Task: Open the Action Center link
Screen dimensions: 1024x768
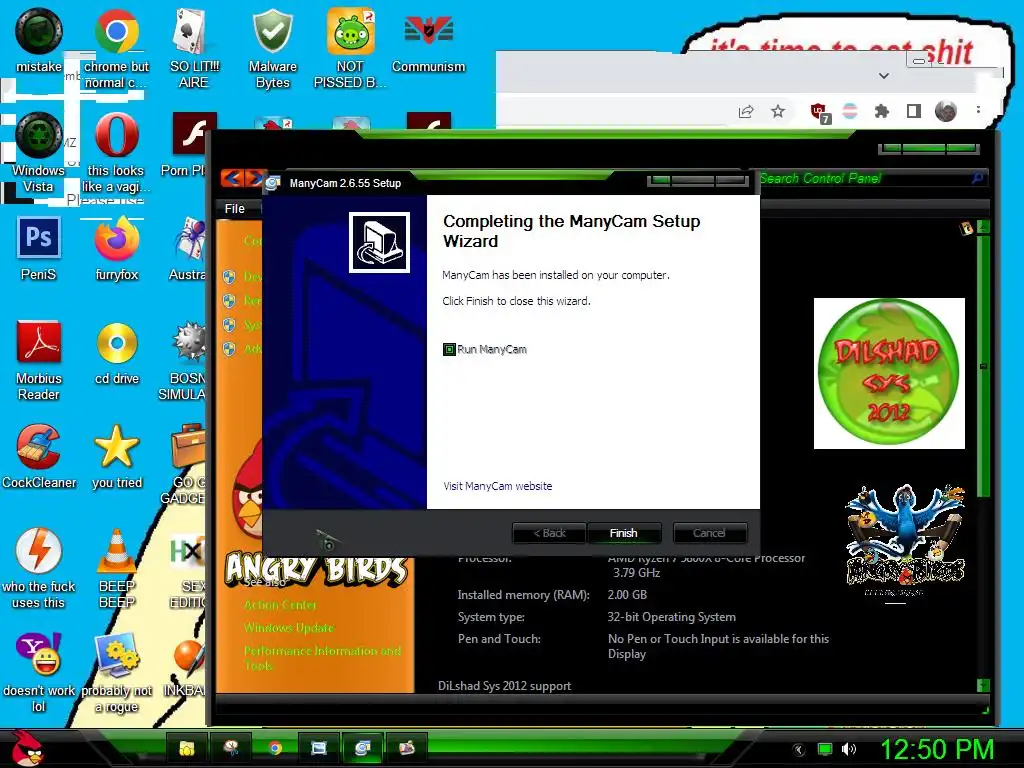Action: click(x=280, y=605)
